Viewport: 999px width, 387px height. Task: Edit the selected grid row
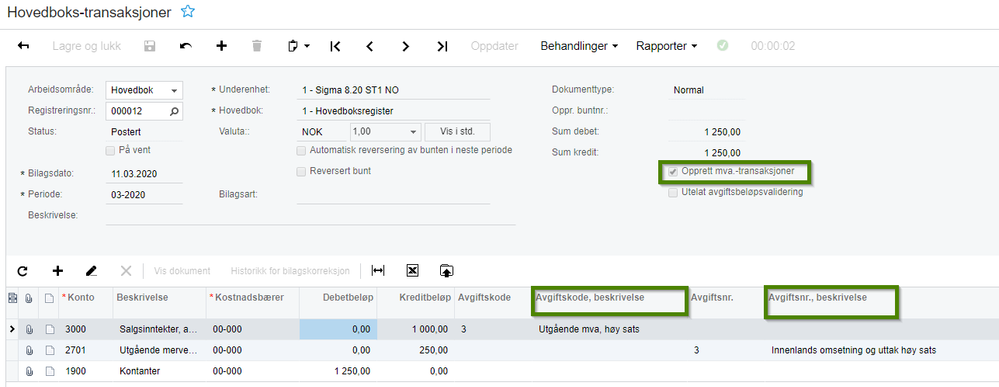(91, 271)
